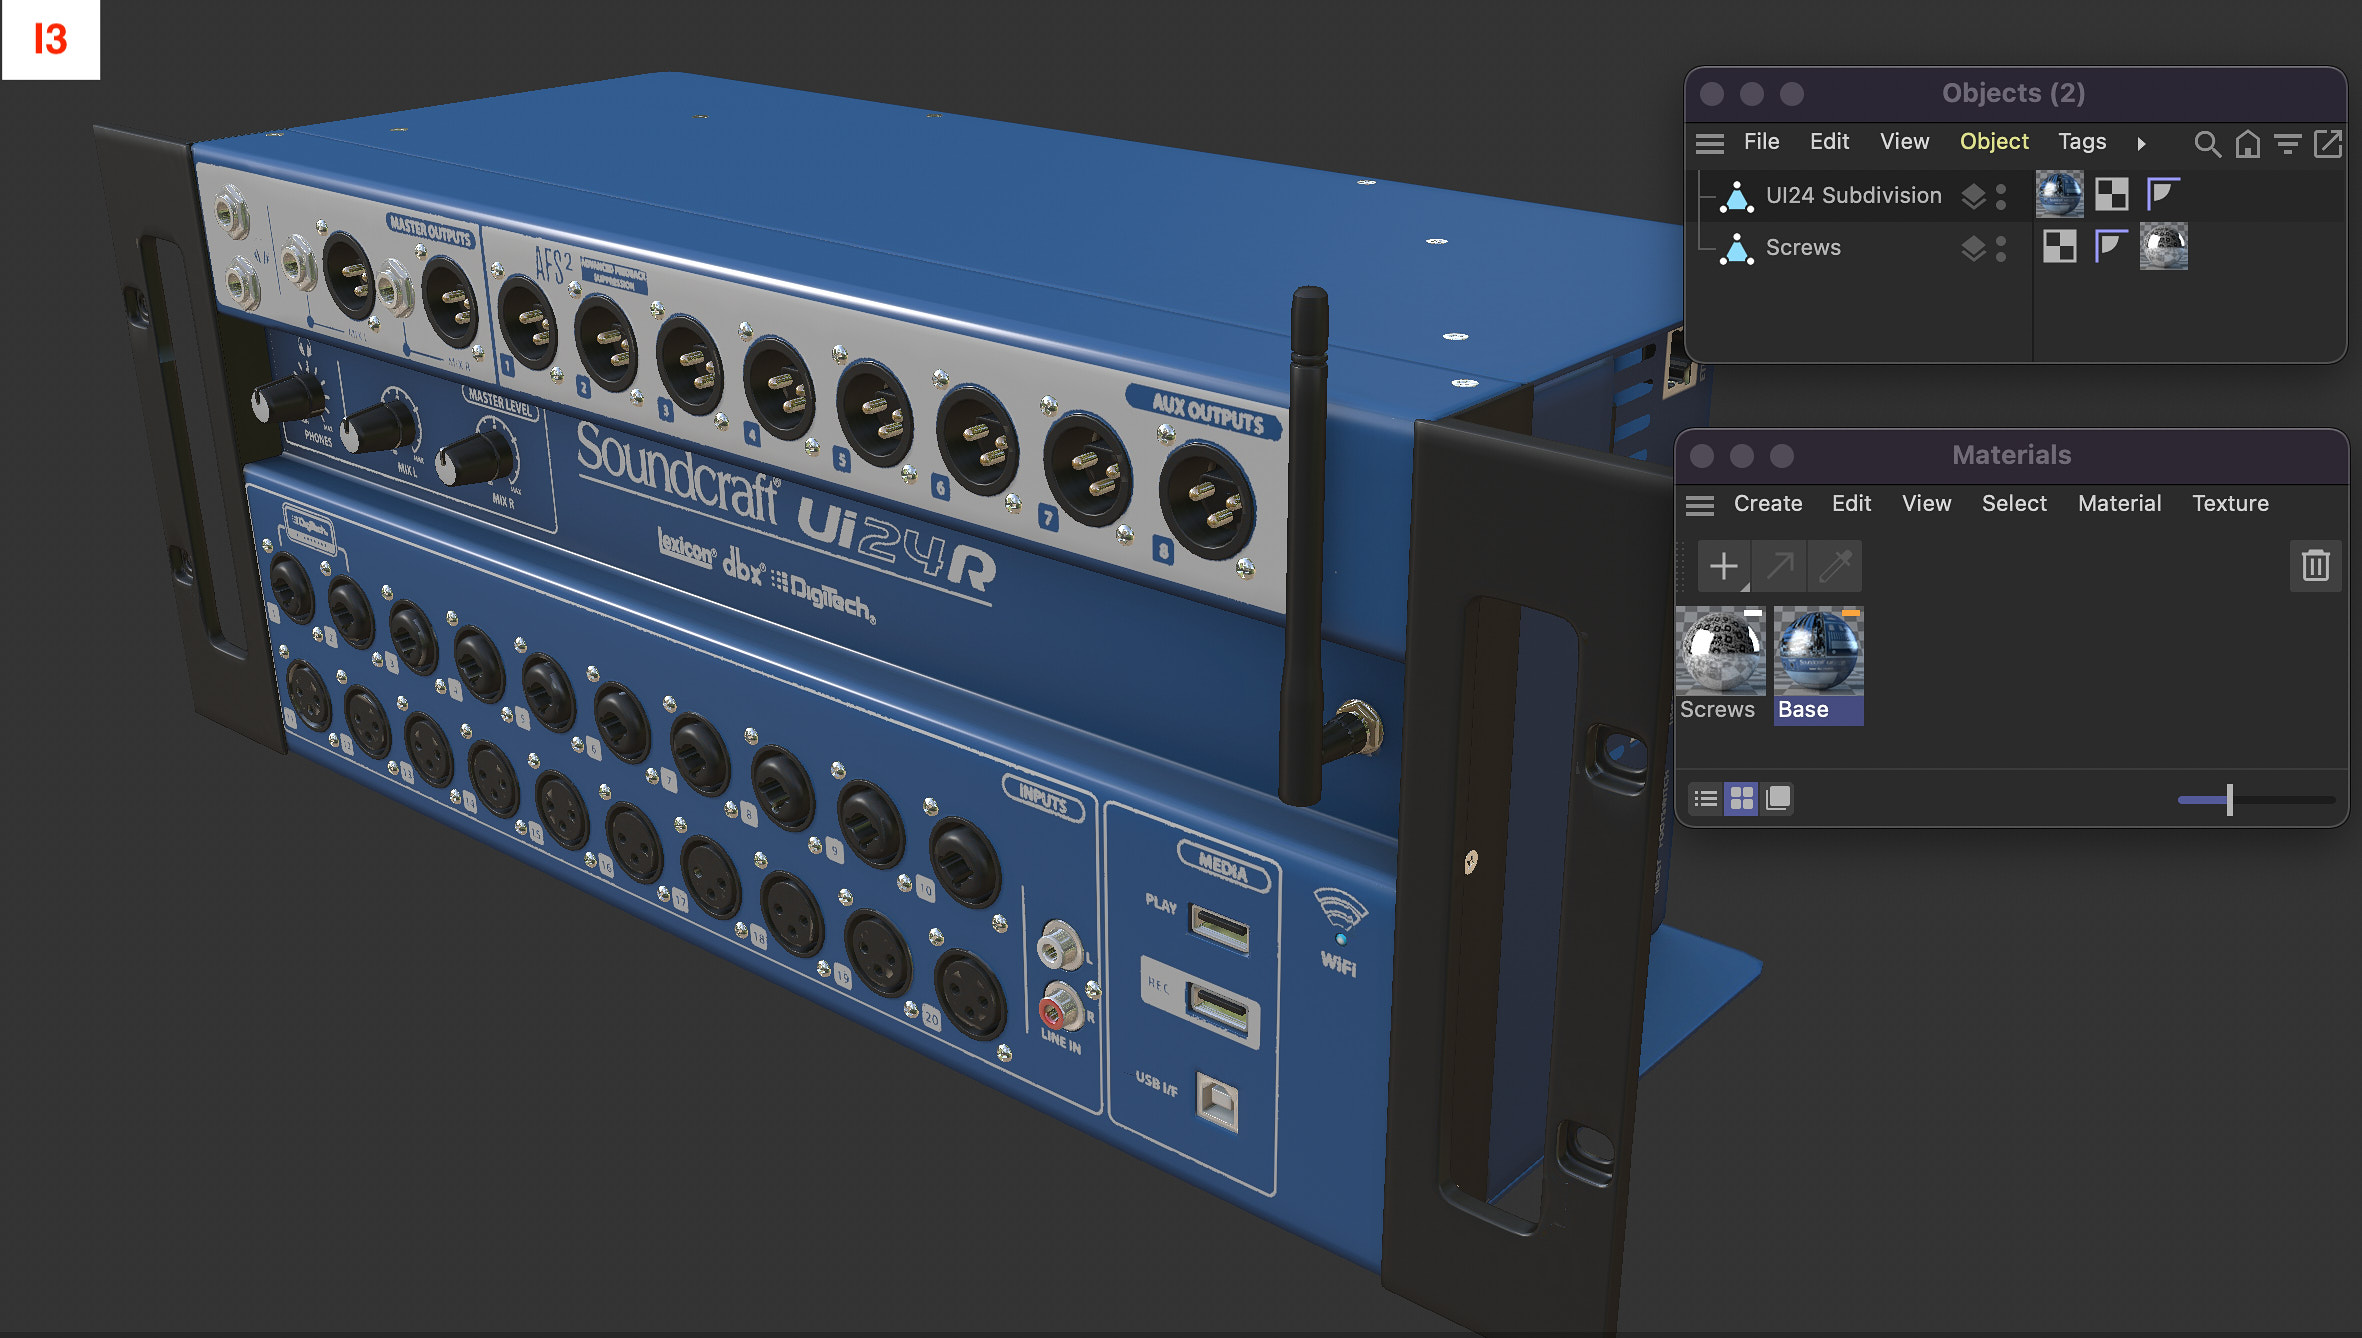This screenshot has width=2362, height=1338.
Task: Select the UVW checkerboard tag on Screws
Action: point(2060,246)
